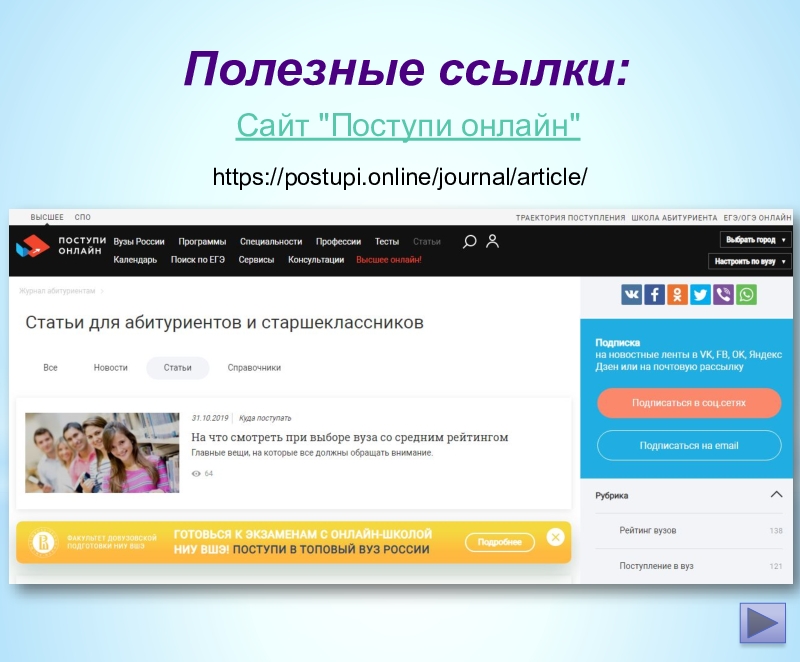The height and width of the screenshot is (662, 800).
Task: Open Профессии menu item
Action: 338,242
